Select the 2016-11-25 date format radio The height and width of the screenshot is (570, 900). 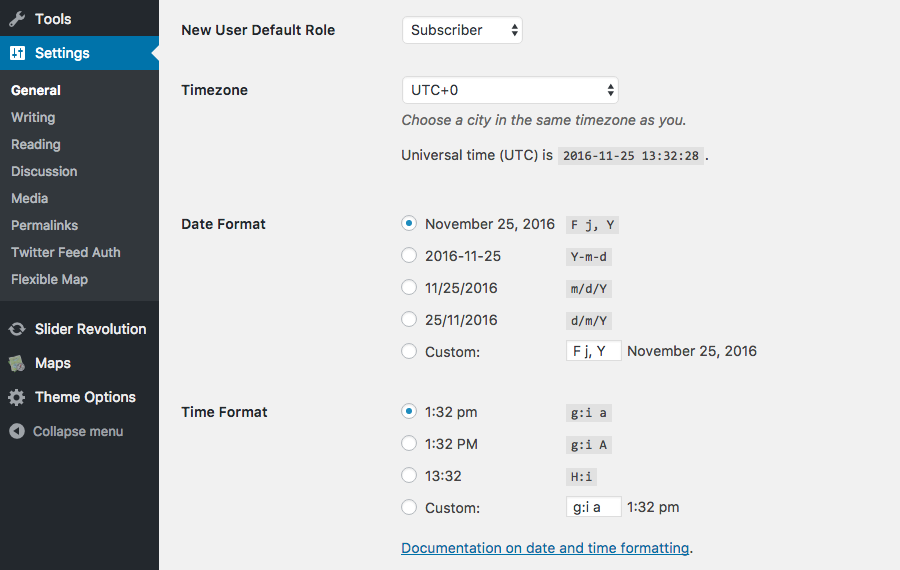[x=409, y=255]
